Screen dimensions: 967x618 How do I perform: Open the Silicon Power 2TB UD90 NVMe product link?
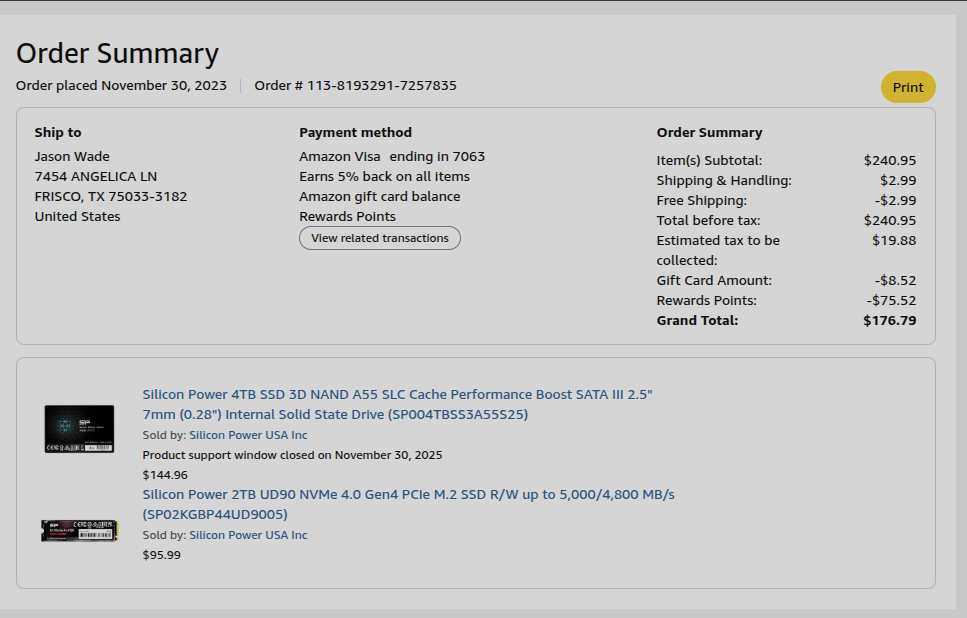(x=408, y=504)
